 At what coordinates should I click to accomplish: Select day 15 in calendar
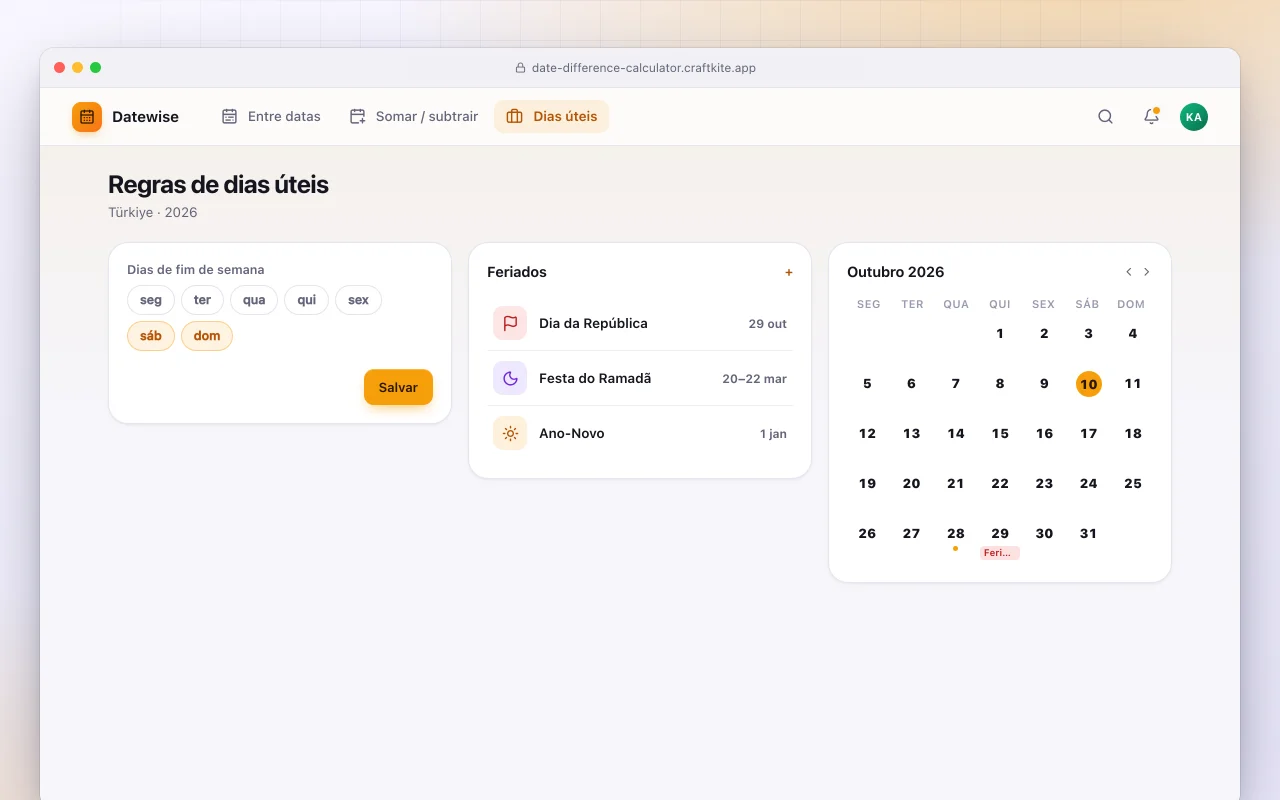click(1000, 434)
